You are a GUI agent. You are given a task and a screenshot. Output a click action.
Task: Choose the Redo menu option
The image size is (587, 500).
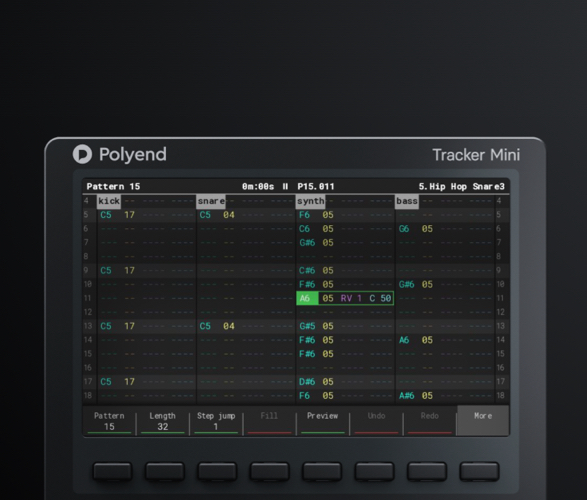(429, 421)
